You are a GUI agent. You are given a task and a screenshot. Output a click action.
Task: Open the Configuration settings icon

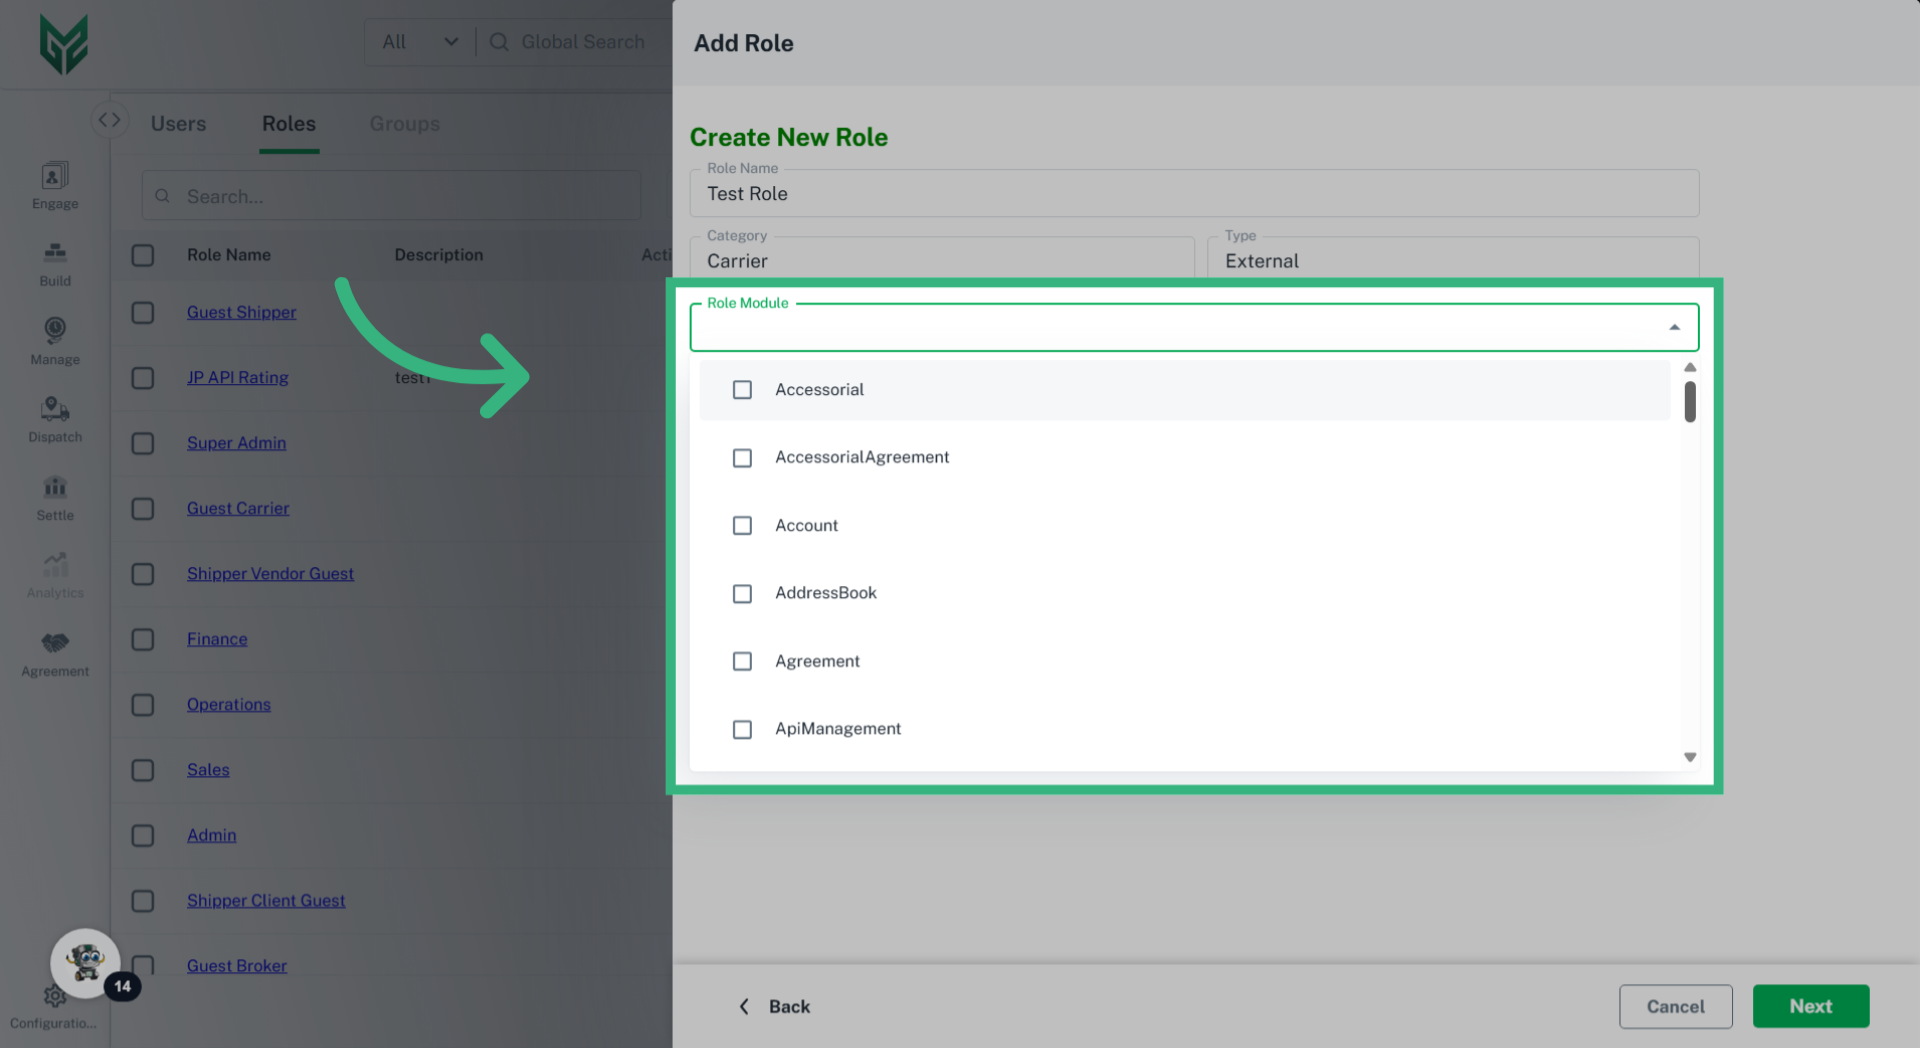tap(54, 996)
